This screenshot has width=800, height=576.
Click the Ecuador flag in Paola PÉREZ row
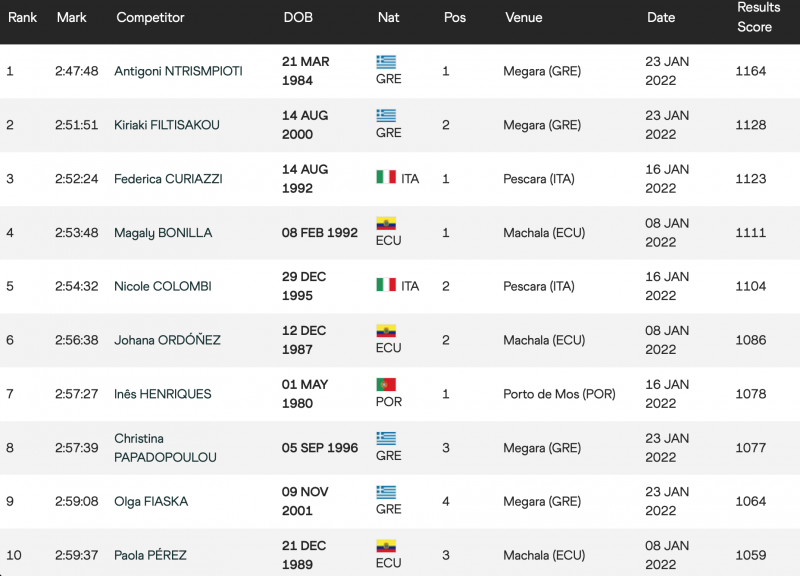click(x=386, y=546)
